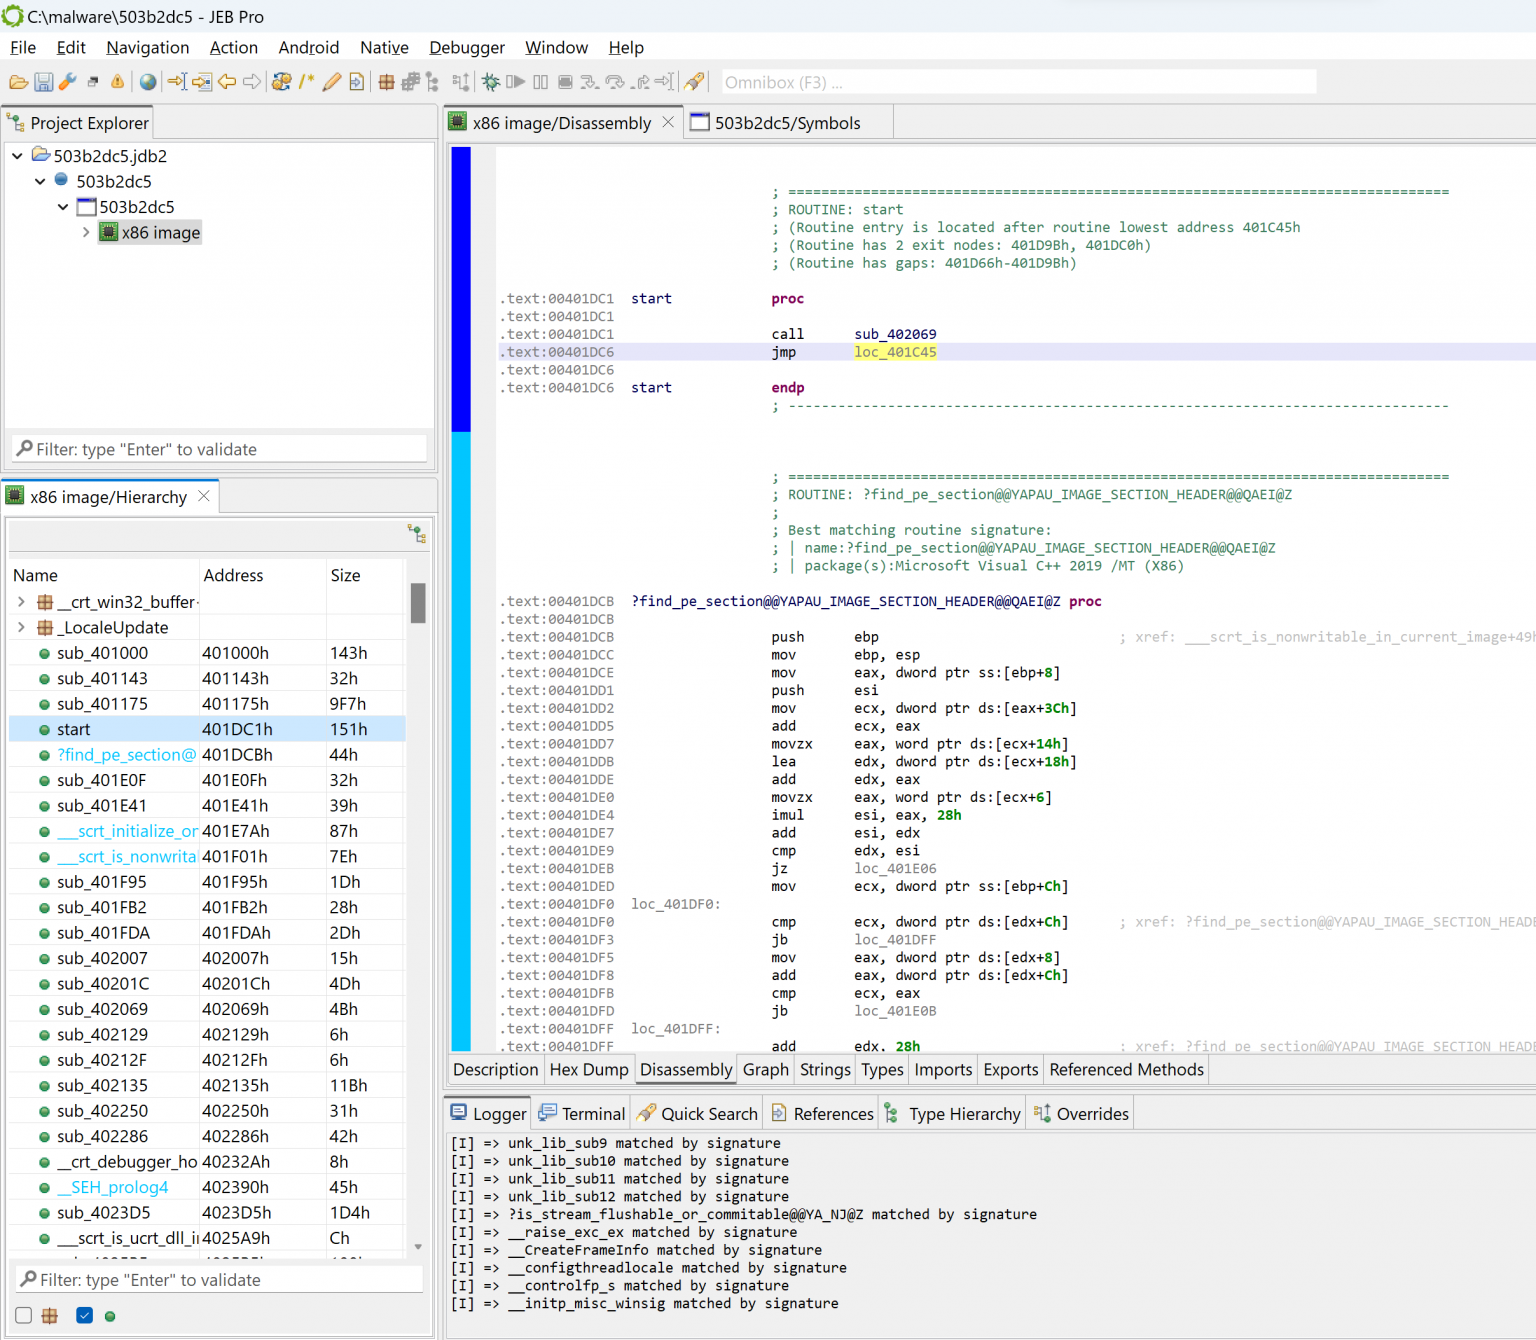Start the debugger with the bug icon
The height and width of the screenshot is (1340, 1536).
tap(489, 82)
